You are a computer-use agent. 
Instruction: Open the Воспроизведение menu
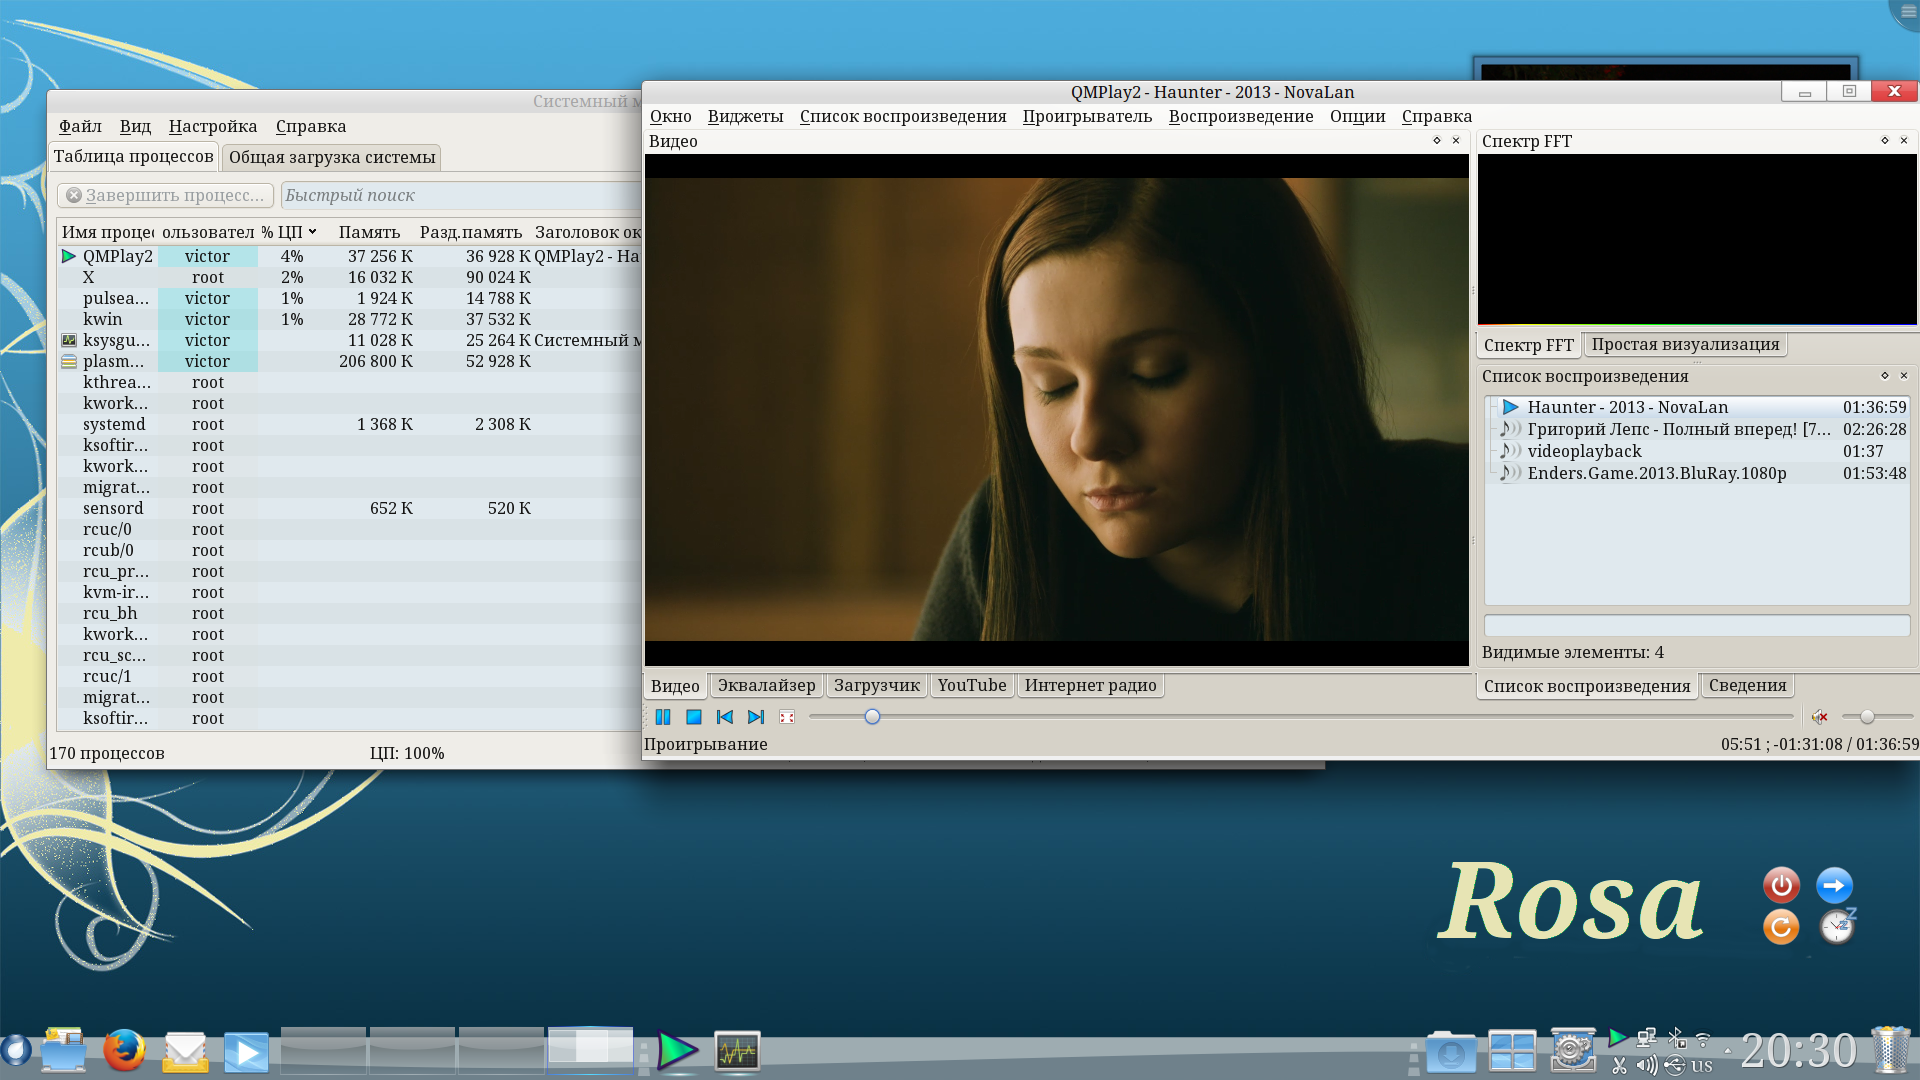click(1240, 117)
